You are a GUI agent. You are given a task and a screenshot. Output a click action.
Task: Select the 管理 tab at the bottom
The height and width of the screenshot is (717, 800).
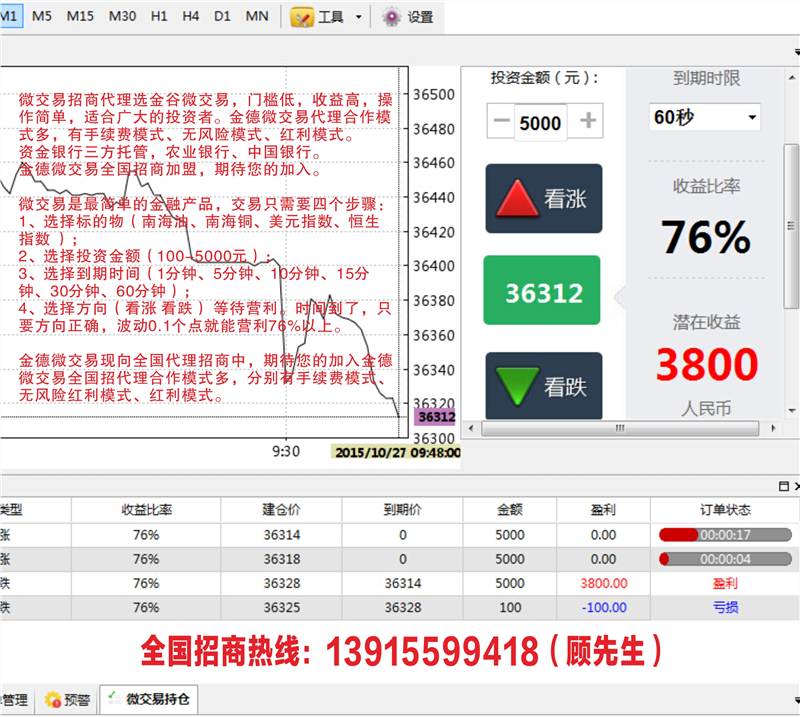click(x=13, y=700)
